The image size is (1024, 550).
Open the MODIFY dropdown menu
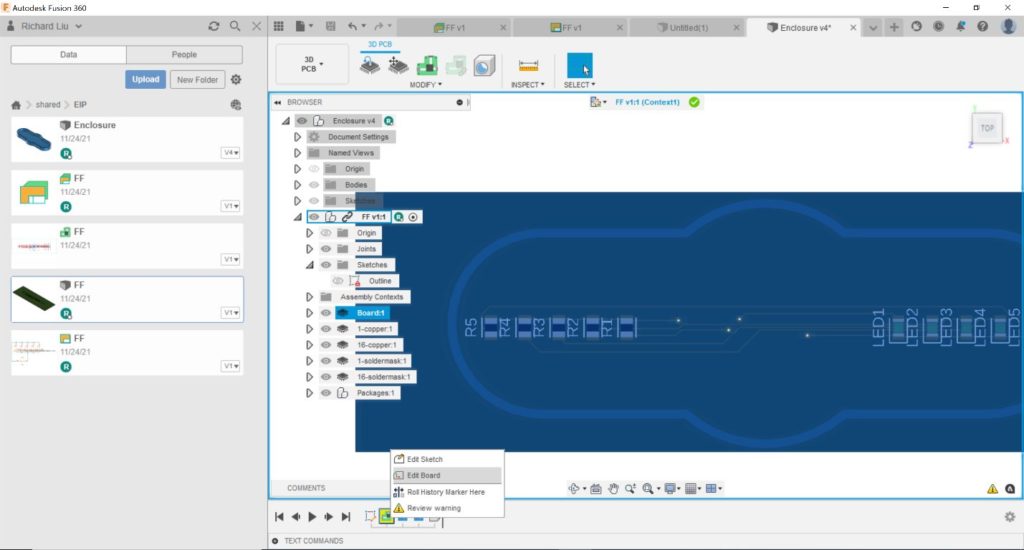(426, 85)
